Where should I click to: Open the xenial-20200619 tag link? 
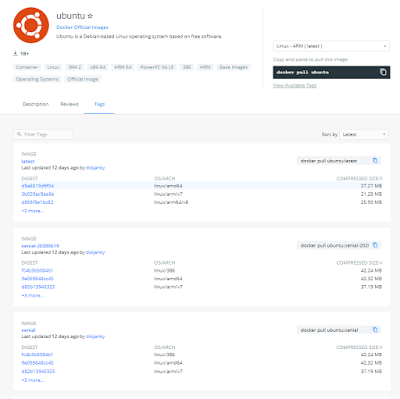[40, 246]
